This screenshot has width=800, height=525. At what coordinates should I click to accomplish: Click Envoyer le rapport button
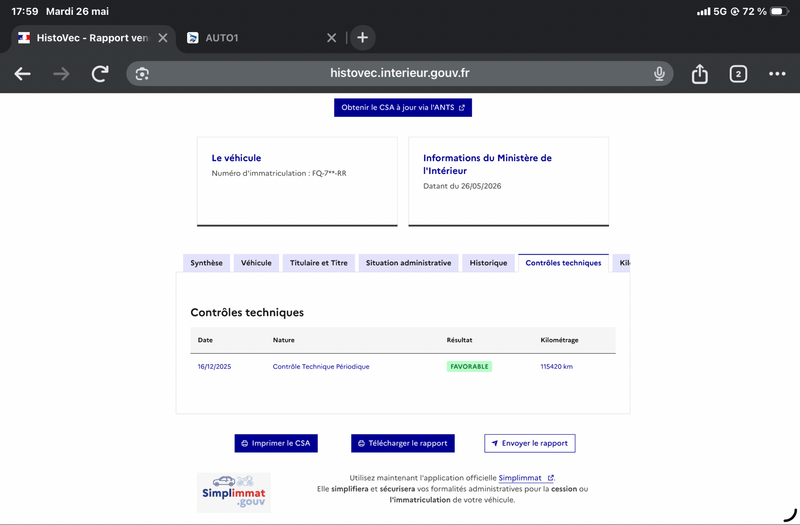pos(530,443)
